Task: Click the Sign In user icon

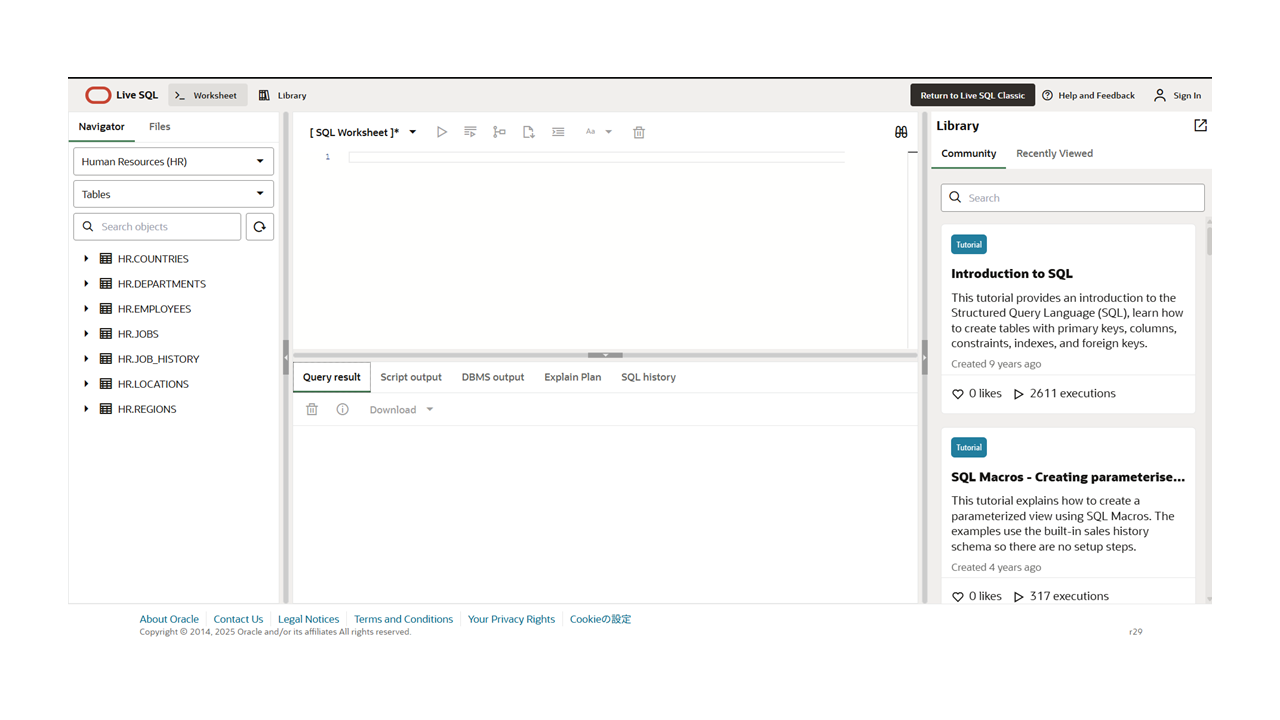Action: click(x=1160, y=95)
